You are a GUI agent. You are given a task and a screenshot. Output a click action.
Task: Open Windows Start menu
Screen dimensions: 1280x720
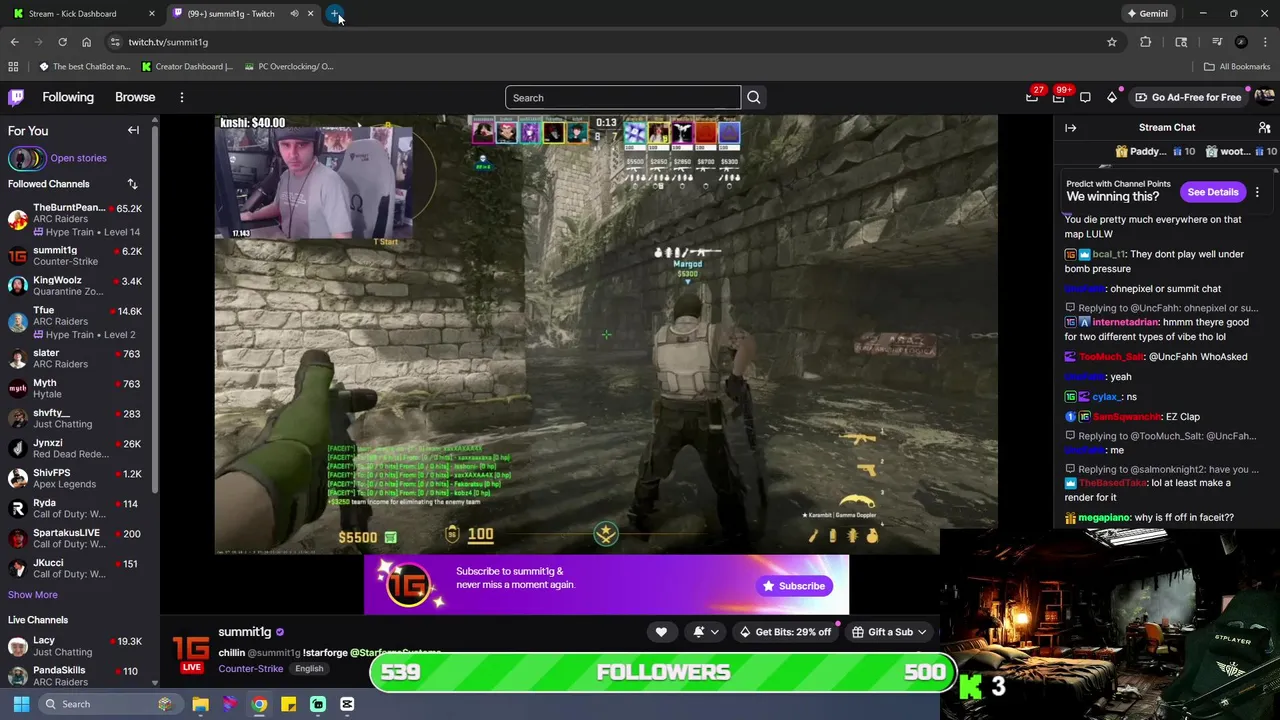pyautogui.click(x=21, y=704)
